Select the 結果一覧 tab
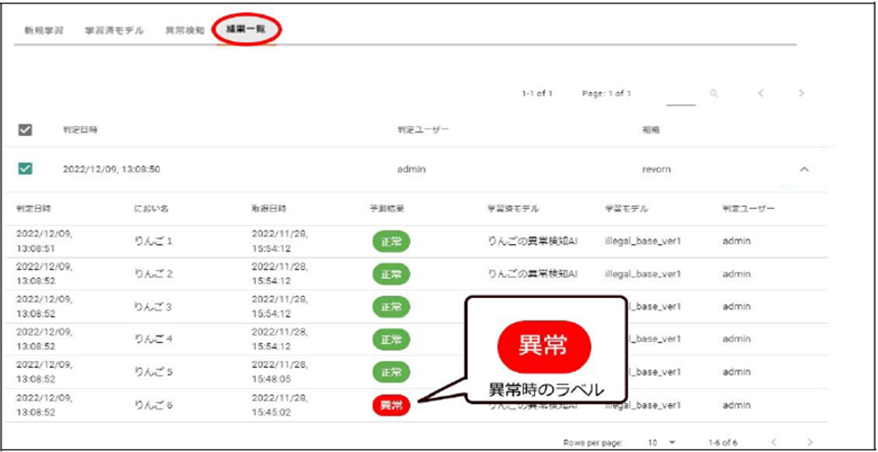Viewport: 878px width, 452px height. coord(246,30)
